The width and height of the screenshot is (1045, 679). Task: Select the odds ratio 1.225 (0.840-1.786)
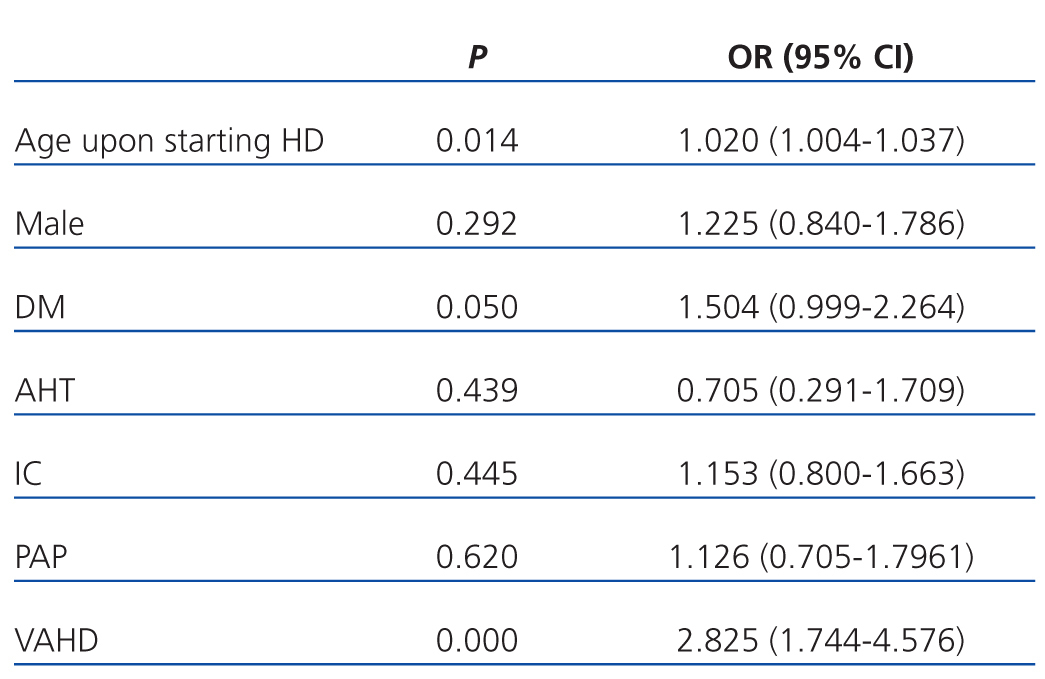821,224
